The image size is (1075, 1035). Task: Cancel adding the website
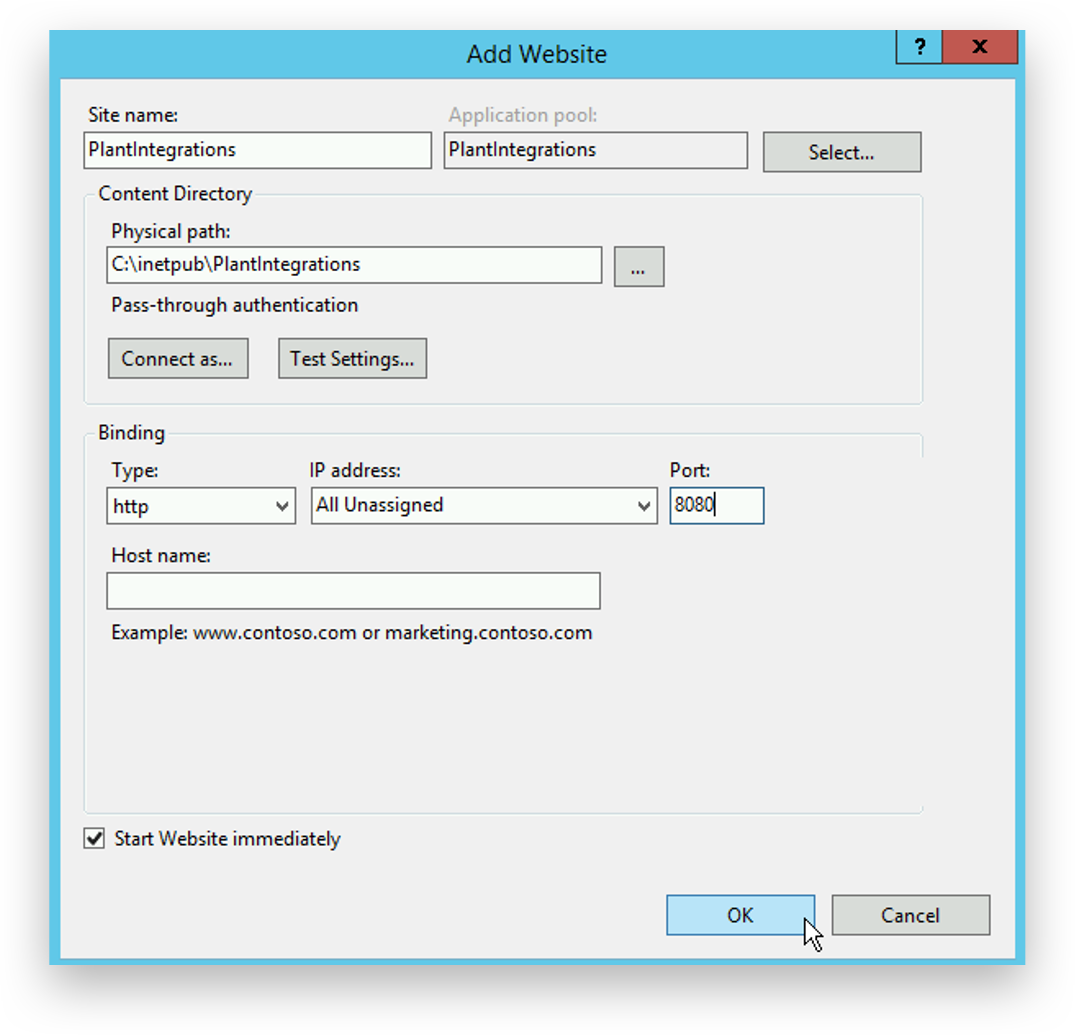[910, 915]
